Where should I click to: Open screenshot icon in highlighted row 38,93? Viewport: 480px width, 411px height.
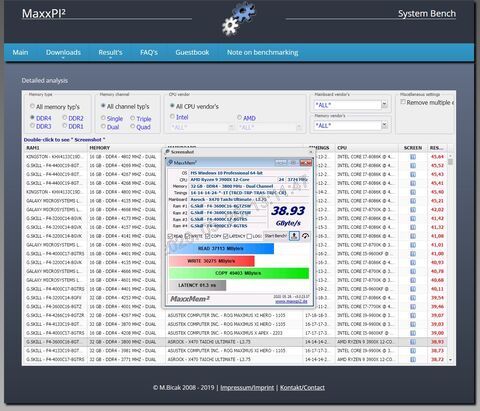click(413, 342)
